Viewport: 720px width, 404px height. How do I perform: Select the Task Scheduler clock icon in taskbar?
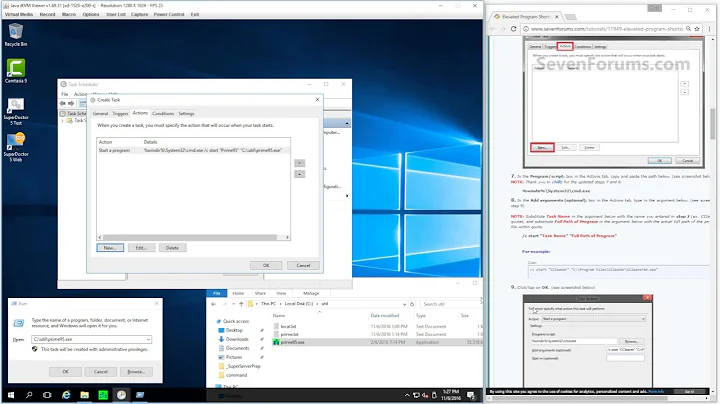point(121,395)
